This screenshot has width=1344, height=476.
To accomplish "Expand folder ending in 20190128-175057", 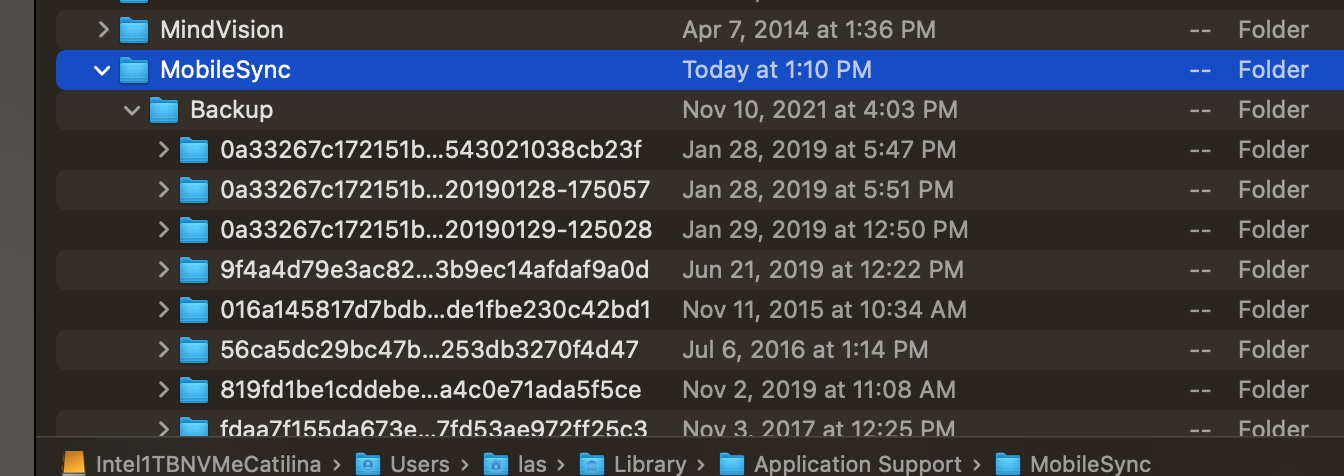I will [164, 190].
